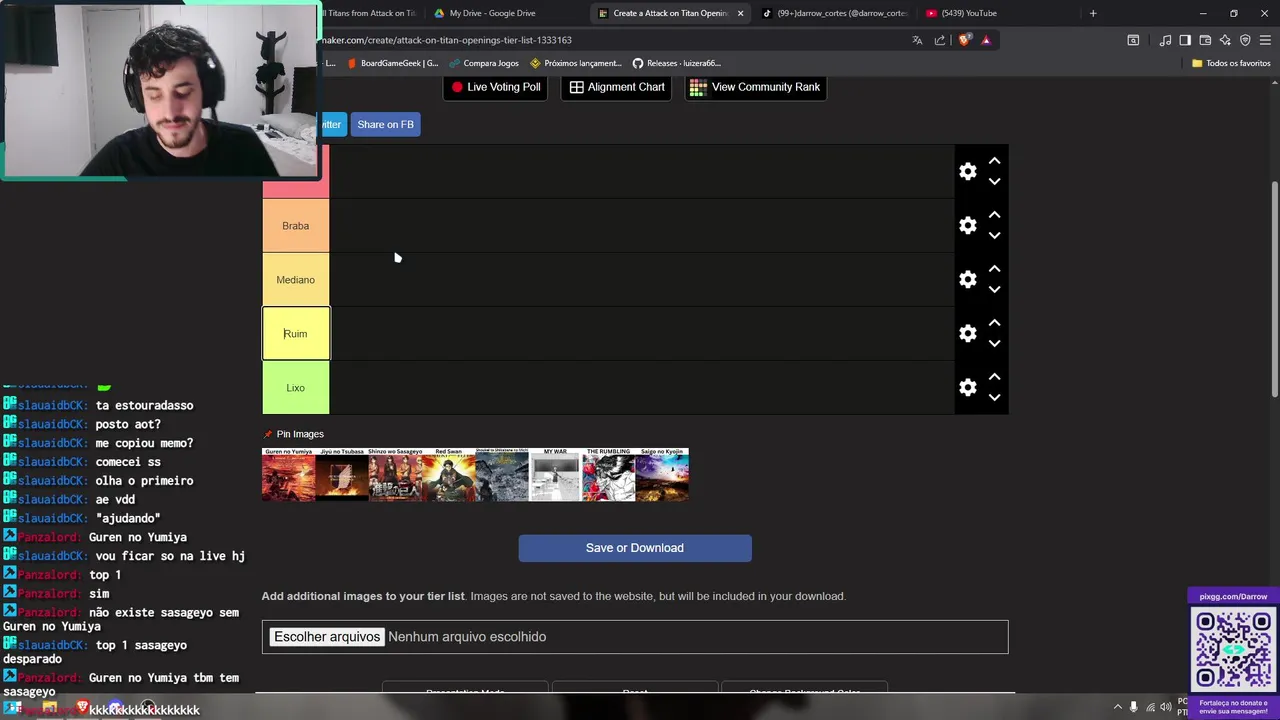Select the Saigo no Kyojin thumbnail
1280x720 pixels.
click(662, 474)
